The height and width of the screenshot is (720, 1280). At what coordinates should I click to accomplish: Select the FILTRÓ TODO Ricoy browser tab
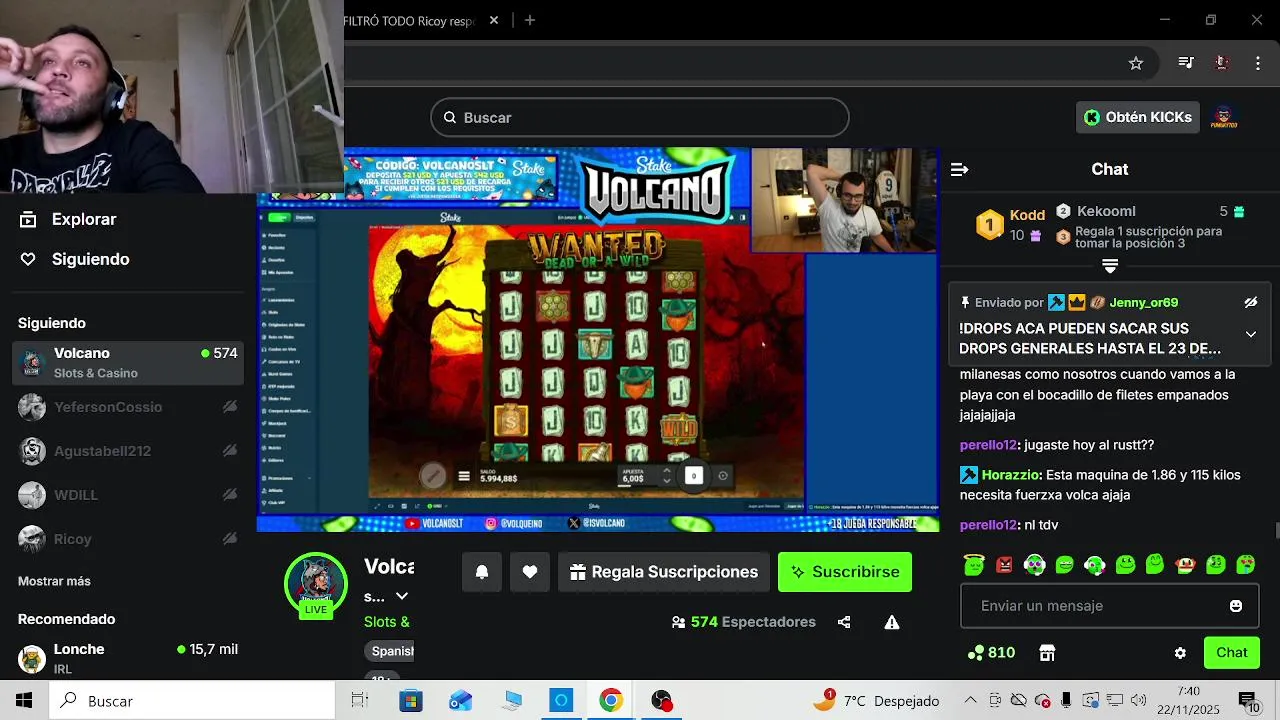410,21
